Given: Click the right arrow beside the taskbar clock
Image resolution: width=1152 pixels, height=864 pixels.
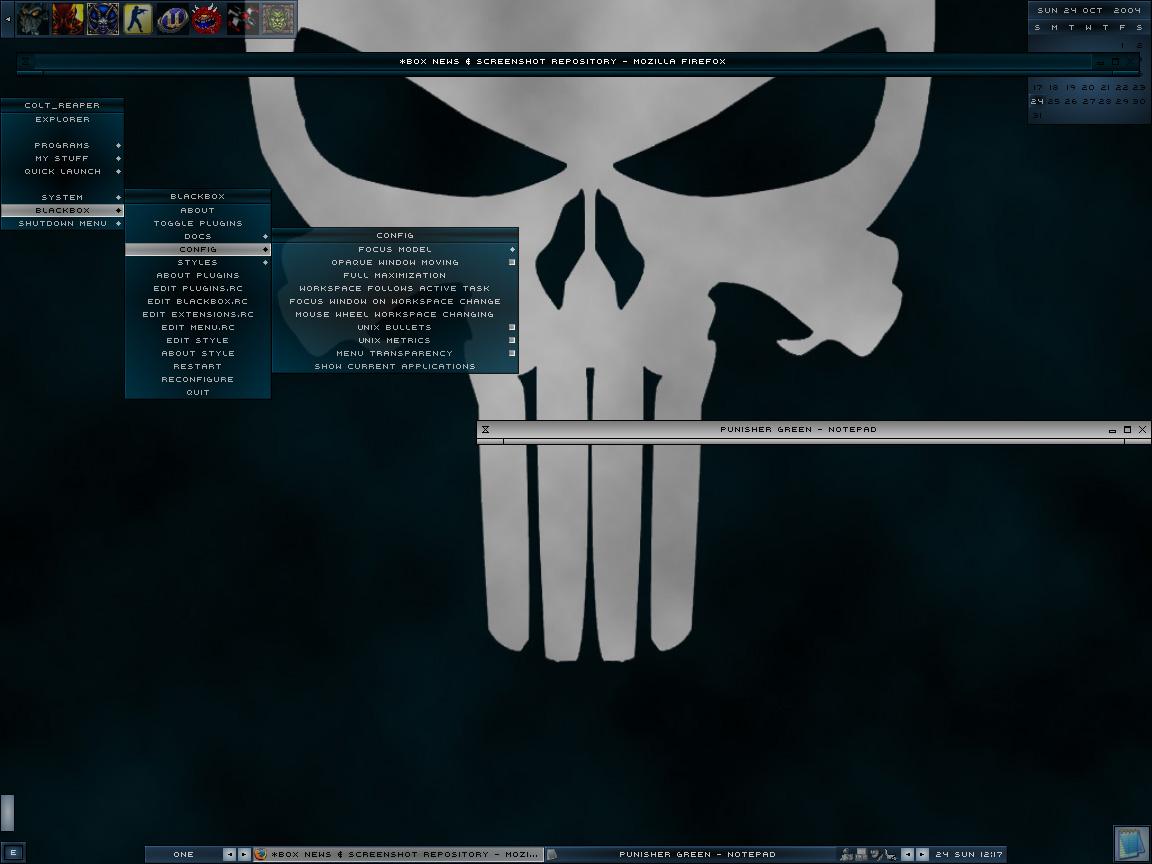Looking at the screenshot, I should coord(922,854).
